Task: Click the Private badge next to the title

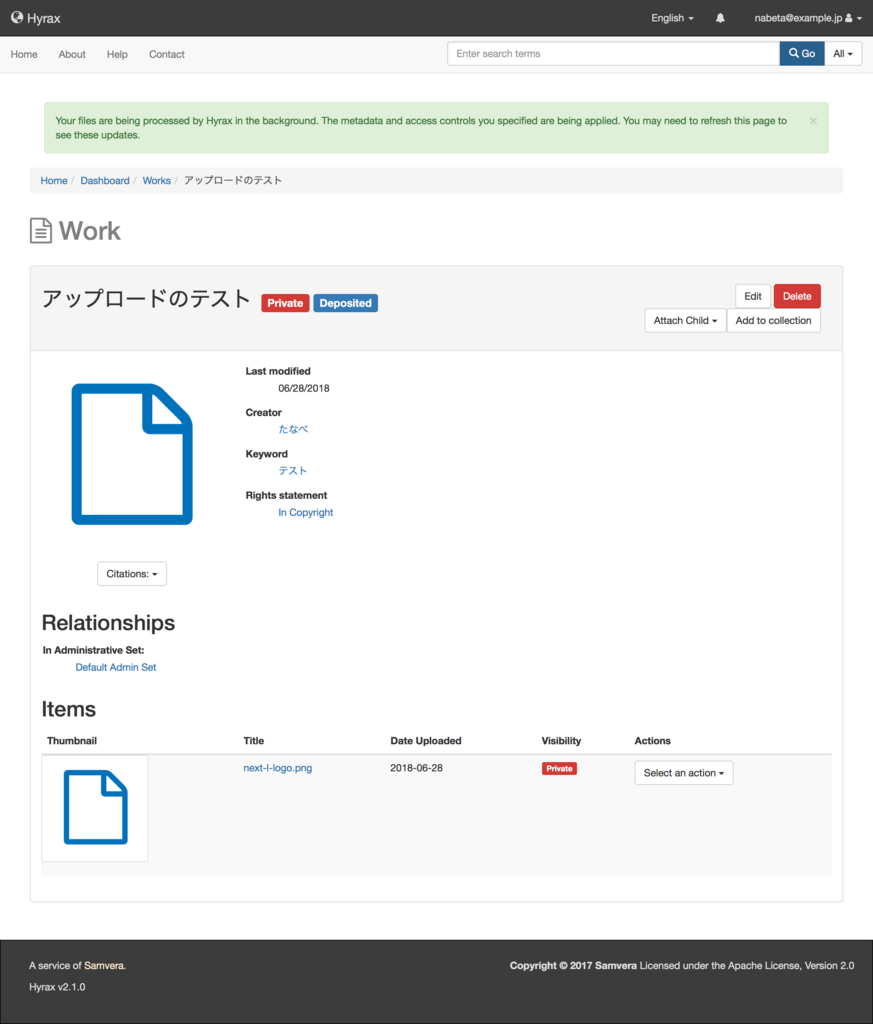Action: 285,303
